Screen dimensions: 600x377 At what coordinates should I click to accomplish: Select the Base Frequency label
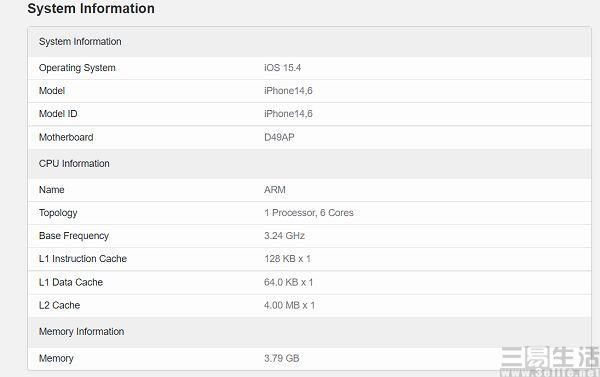pyautogui.click(x=74, y=236)
